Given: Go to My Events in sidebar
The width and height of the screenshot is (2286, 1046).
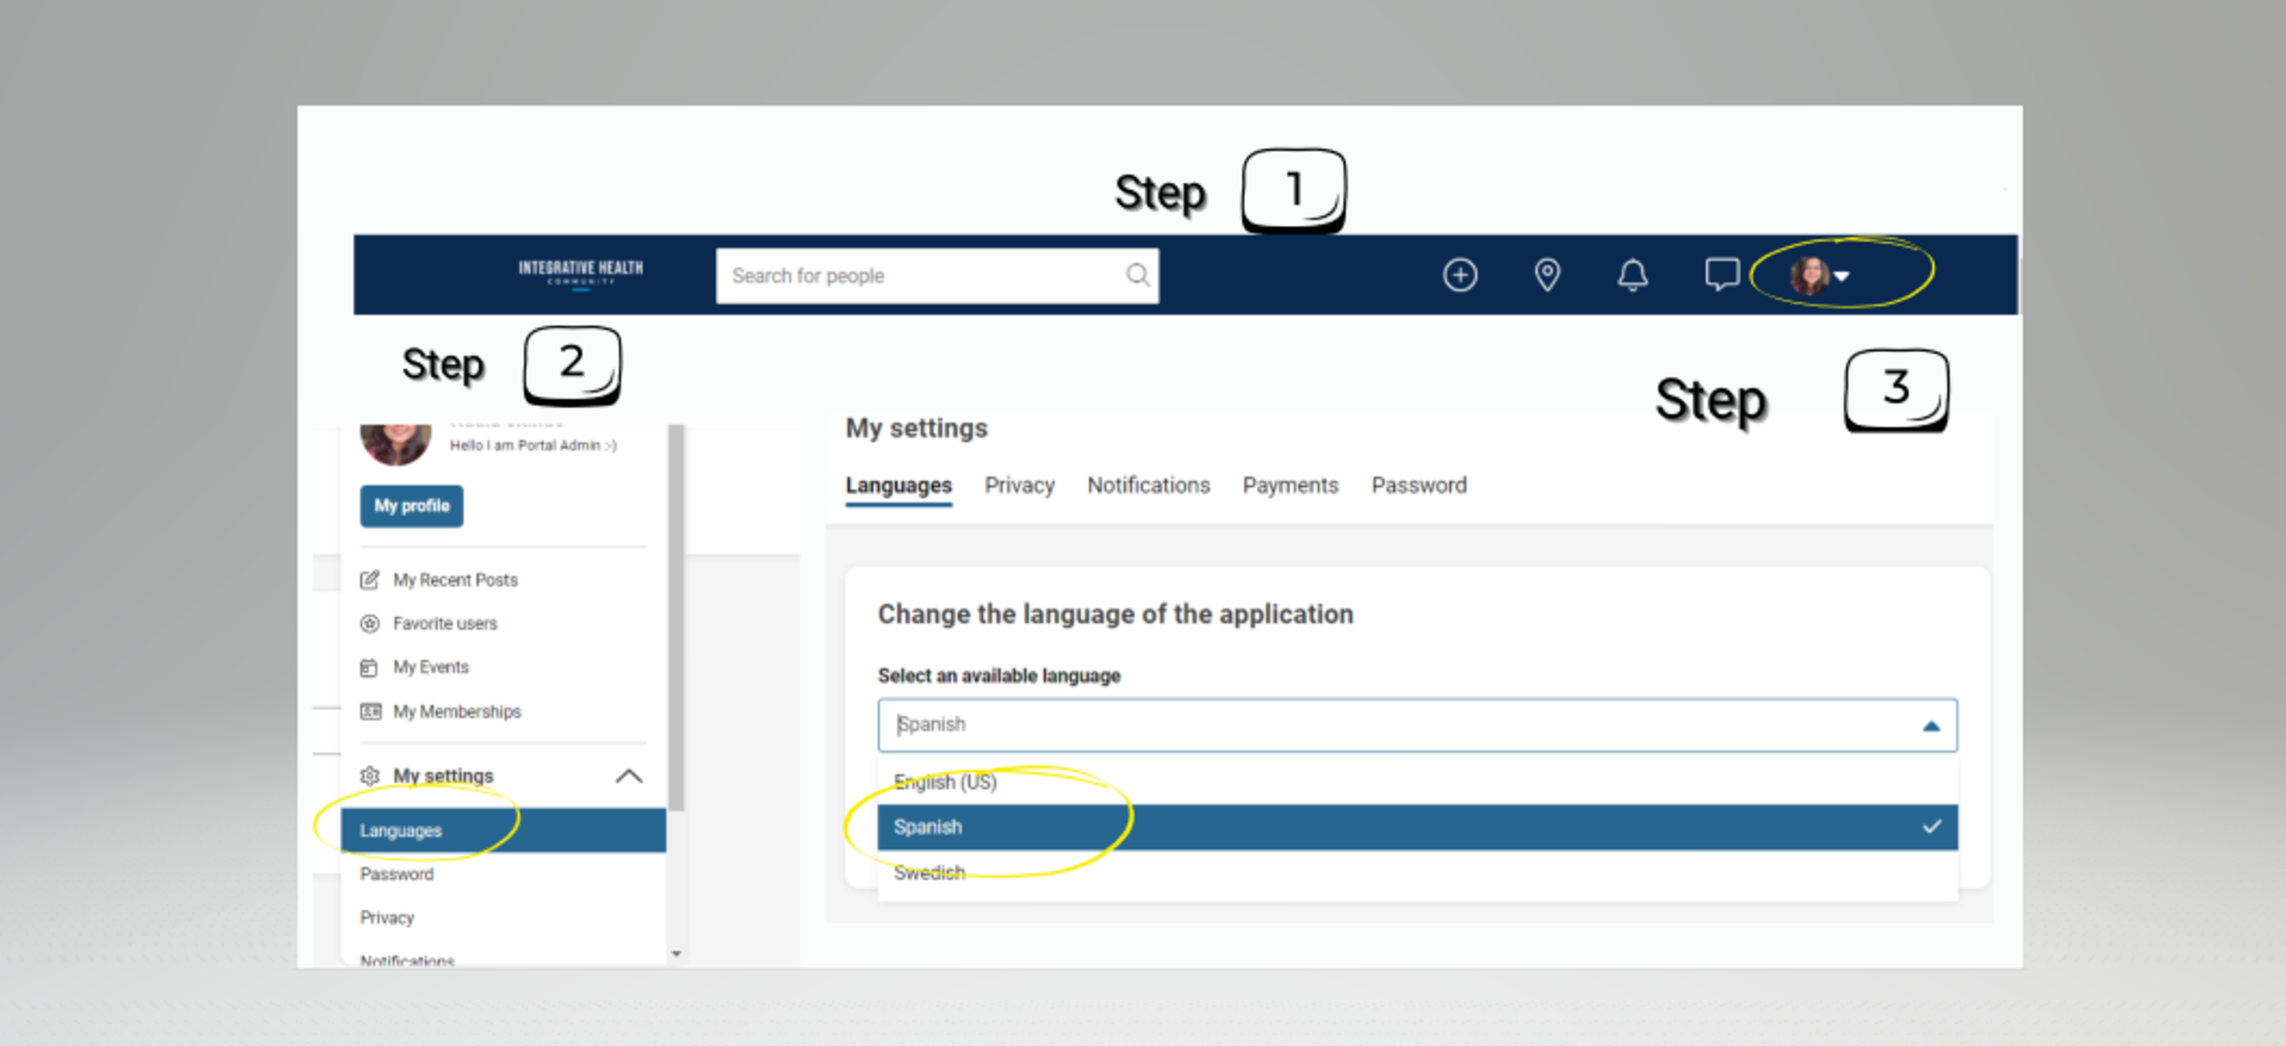Looking at the screenshot, I should coord(430,667).
